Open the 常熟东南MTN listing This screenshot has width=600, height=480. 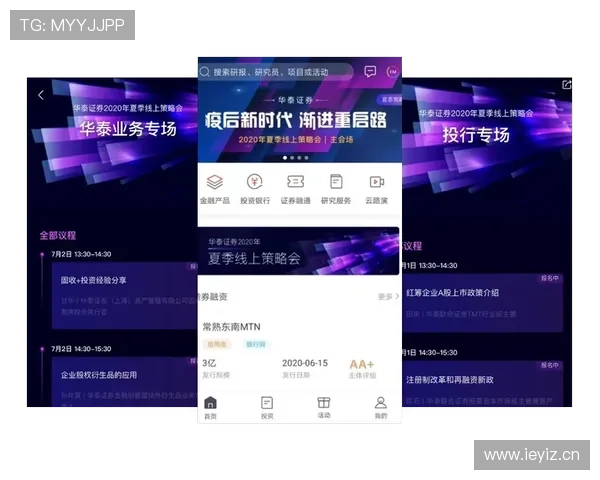point(231,327)
